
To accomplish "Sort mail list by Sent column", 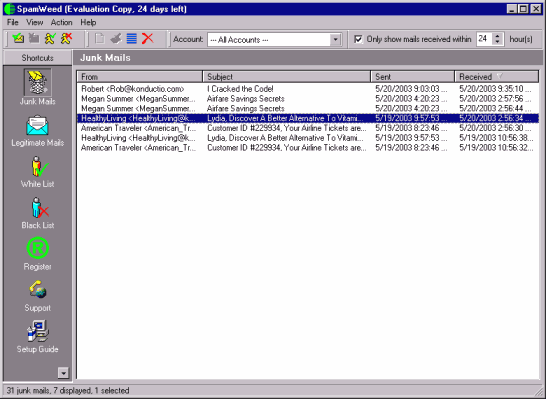I will click(x=413, y=77).
